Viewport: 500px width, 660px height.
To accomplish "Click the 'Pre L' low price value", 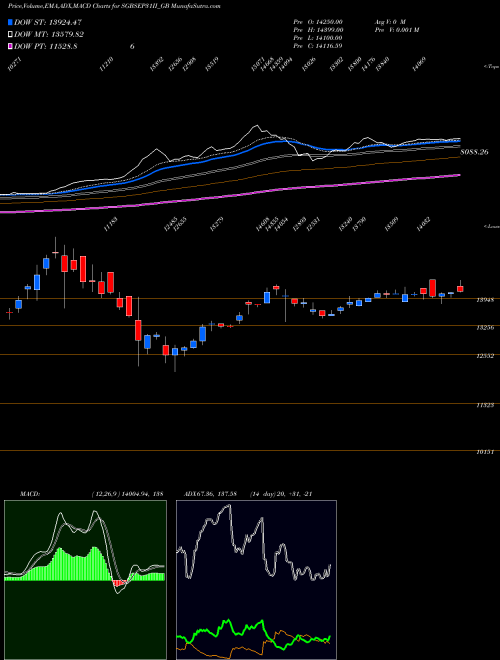I will pyautogui.click(x=319, y=38).
